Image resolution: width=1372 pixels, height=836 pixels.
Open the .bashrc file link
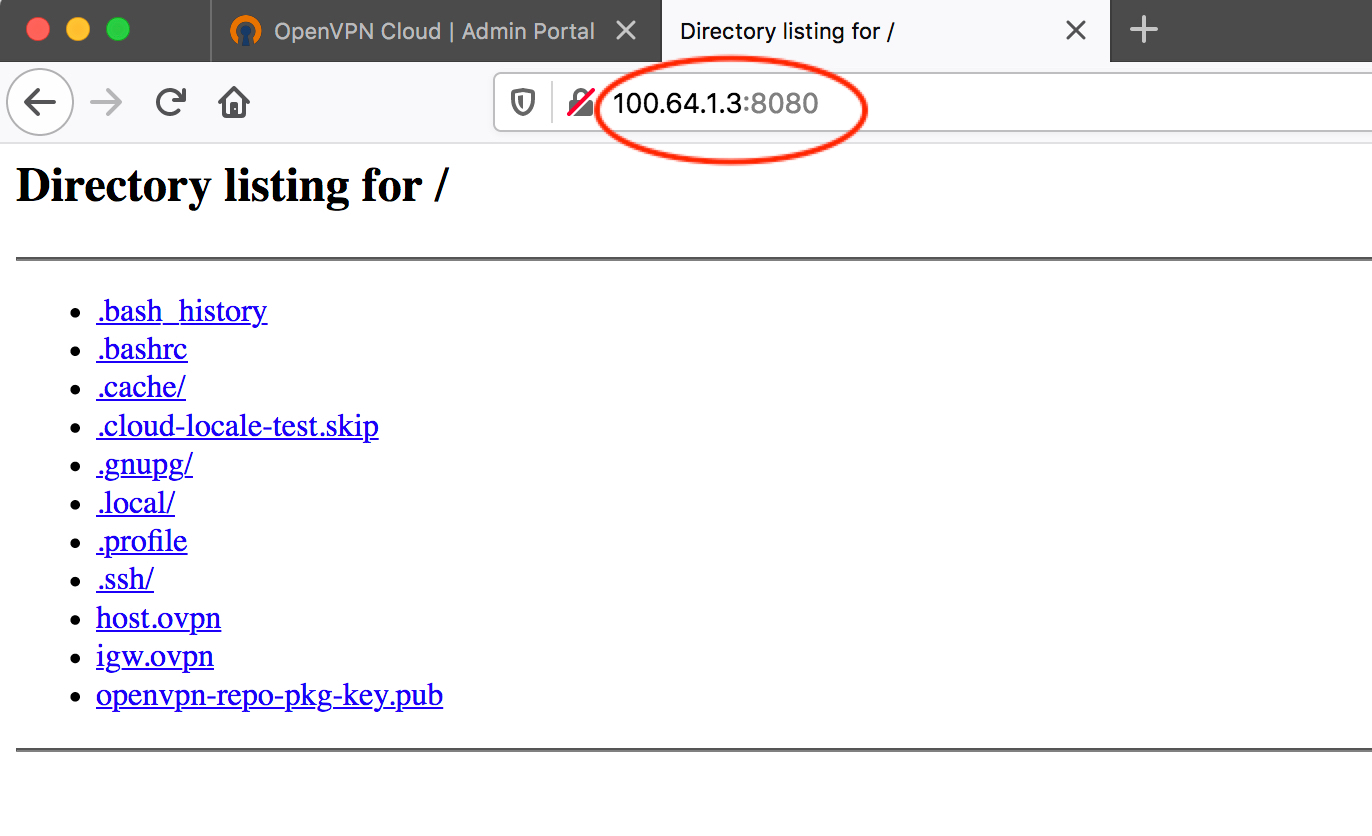(x=142, y=350)
